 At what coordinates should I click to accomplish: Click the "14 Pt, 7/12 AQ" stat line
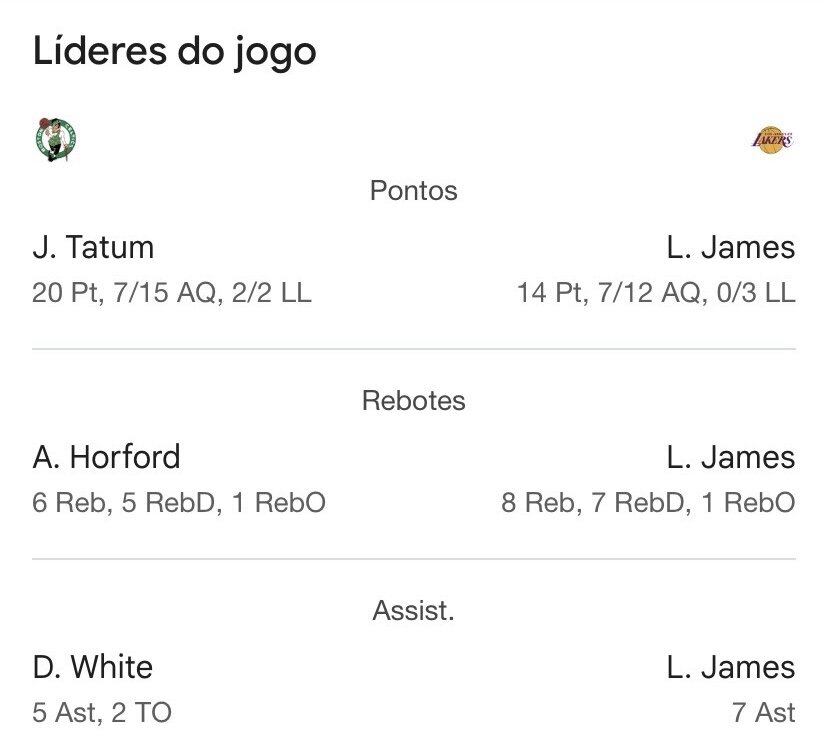[x=656, y=293]
